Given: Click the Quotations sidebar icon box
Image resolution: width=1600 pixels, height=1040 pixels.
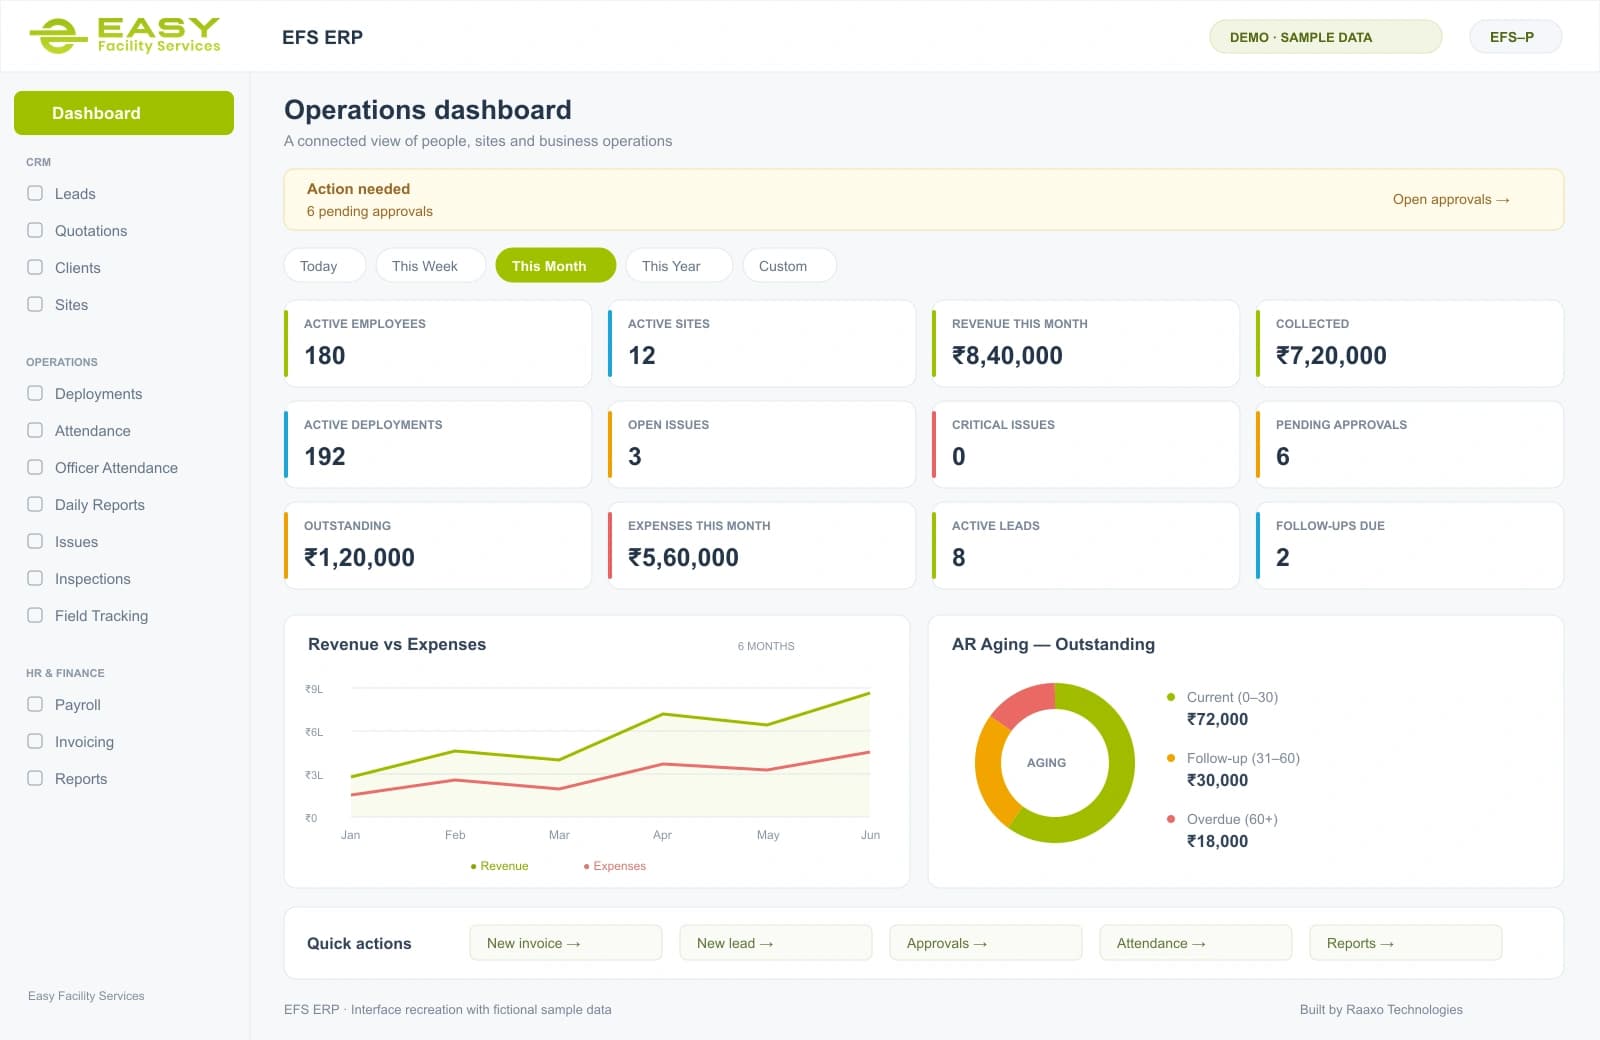Looking at the screenshot, I should point(35,230).
